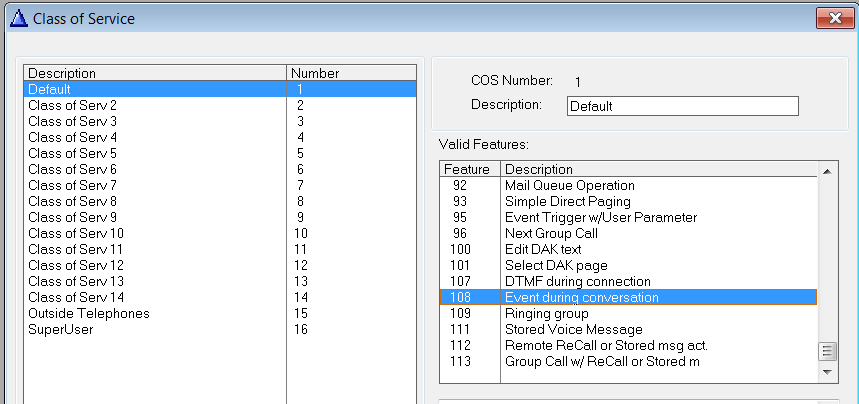Sort list by Number column header
This screenshot has height=404, width=859.
(350, 73)
